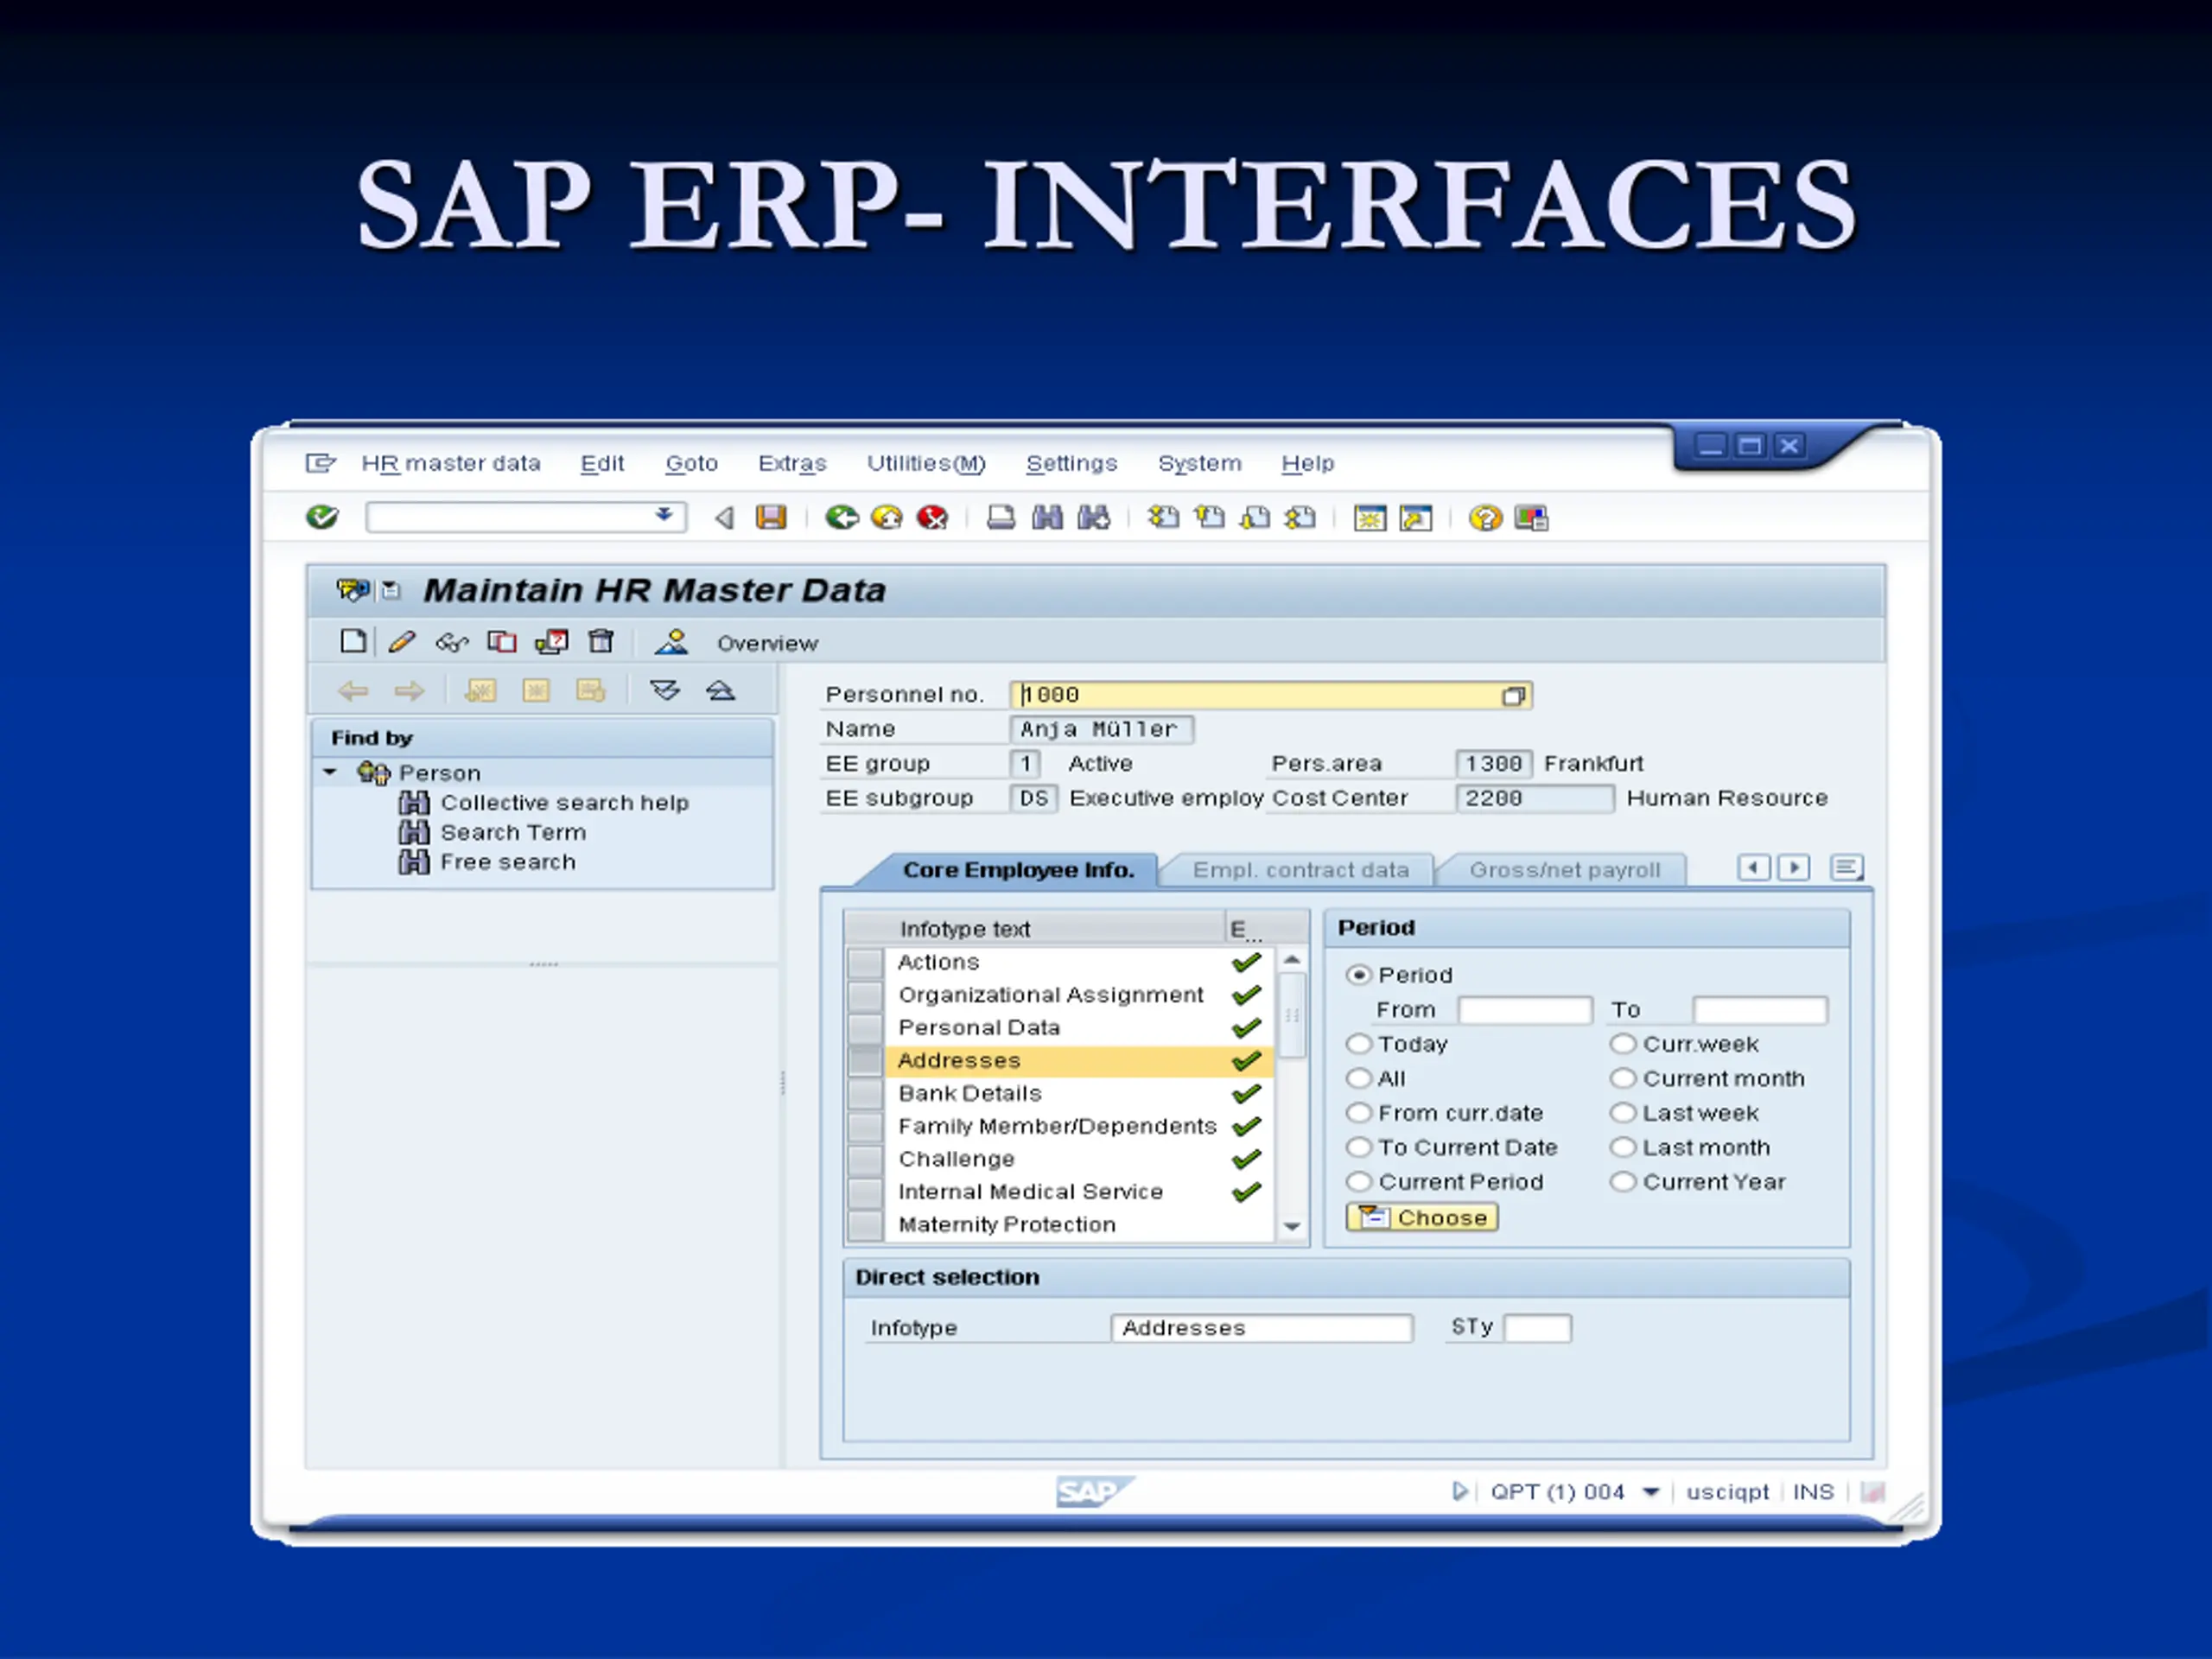Click the Overview button
The image size is (2212, 1659).
[767, 643]
